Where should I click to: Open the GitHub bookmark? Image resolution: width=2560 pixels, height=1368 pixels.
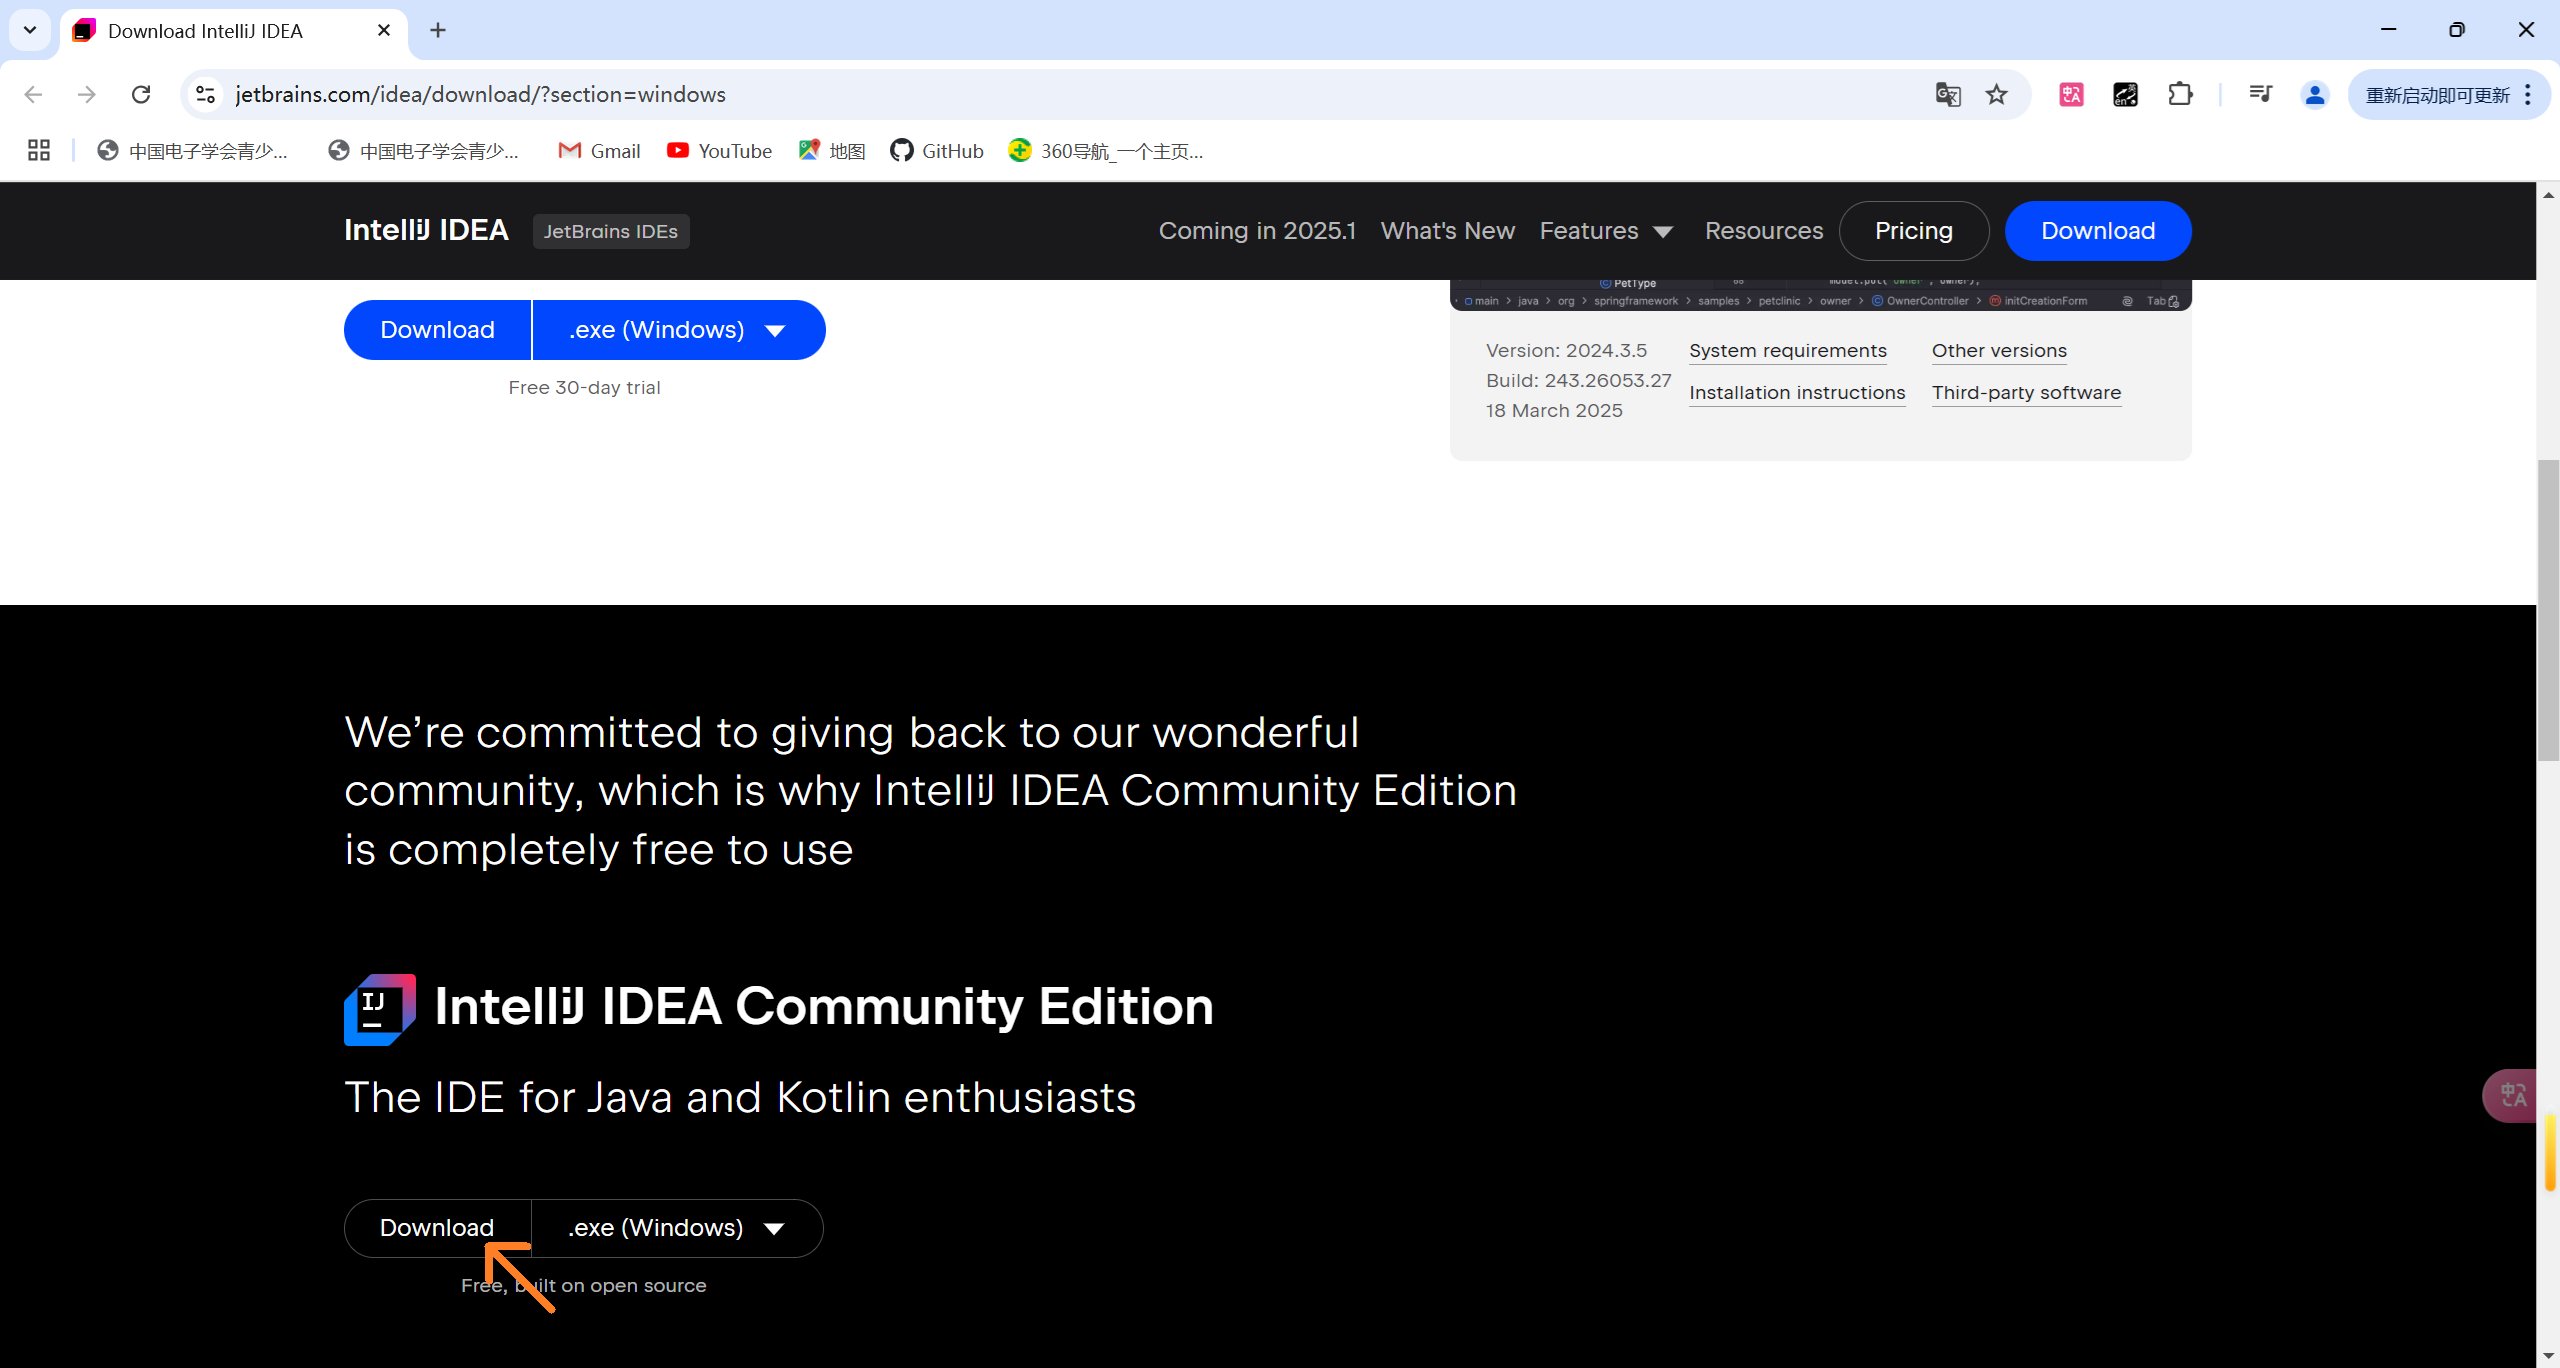[937, 151]
